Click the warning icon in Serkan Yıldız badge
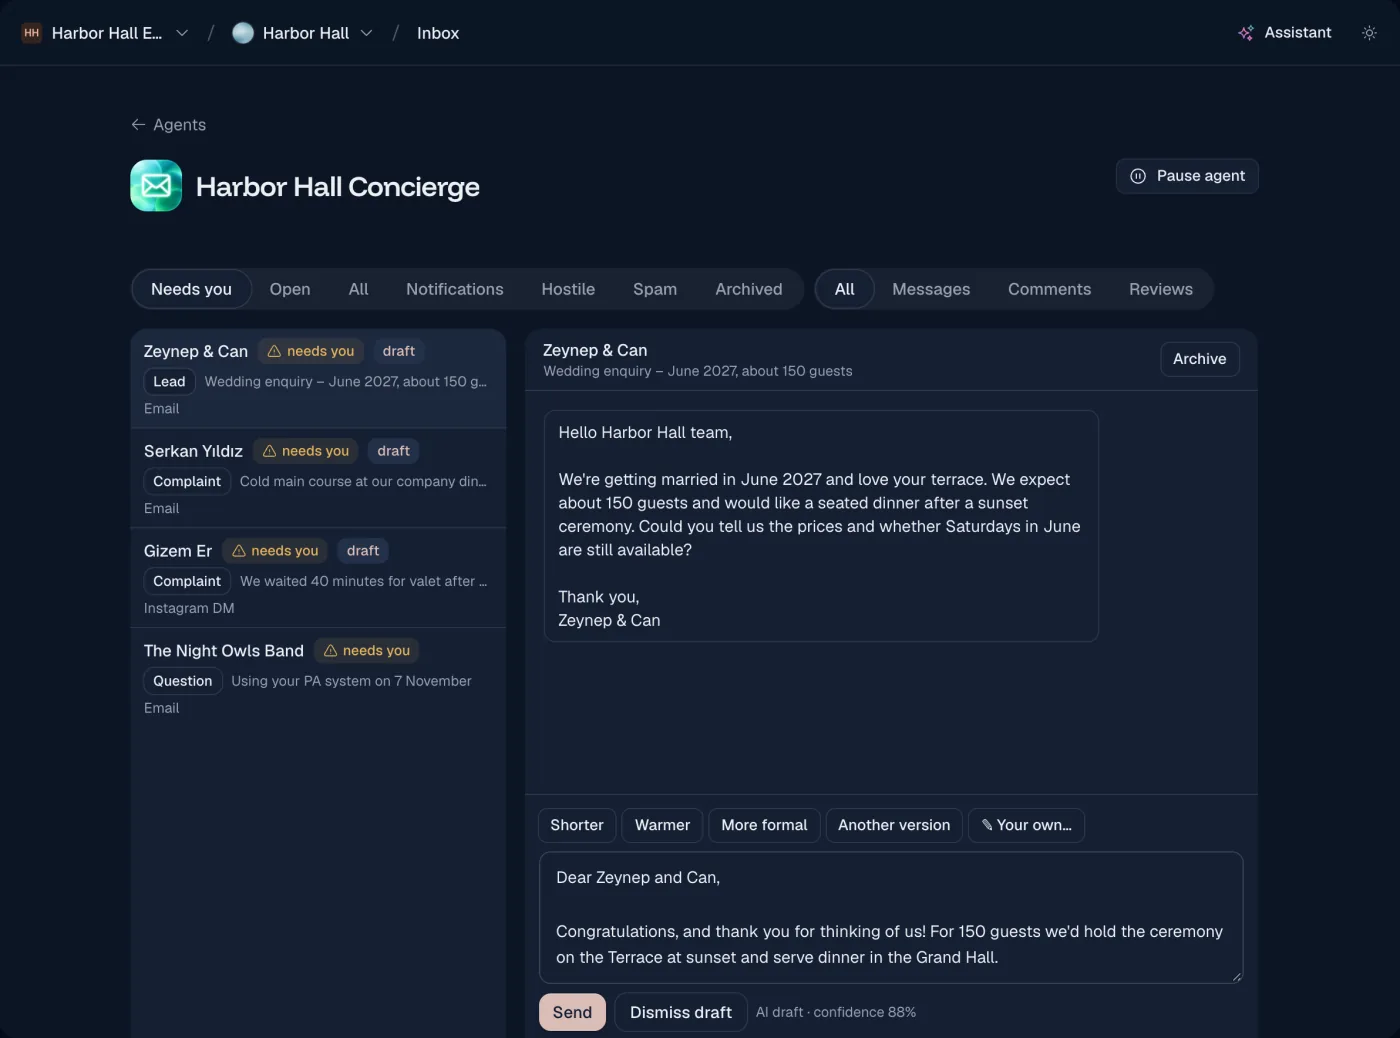Image resolution: width=1400 pixels, height=1038 pixels. click(x=269, y=451)
